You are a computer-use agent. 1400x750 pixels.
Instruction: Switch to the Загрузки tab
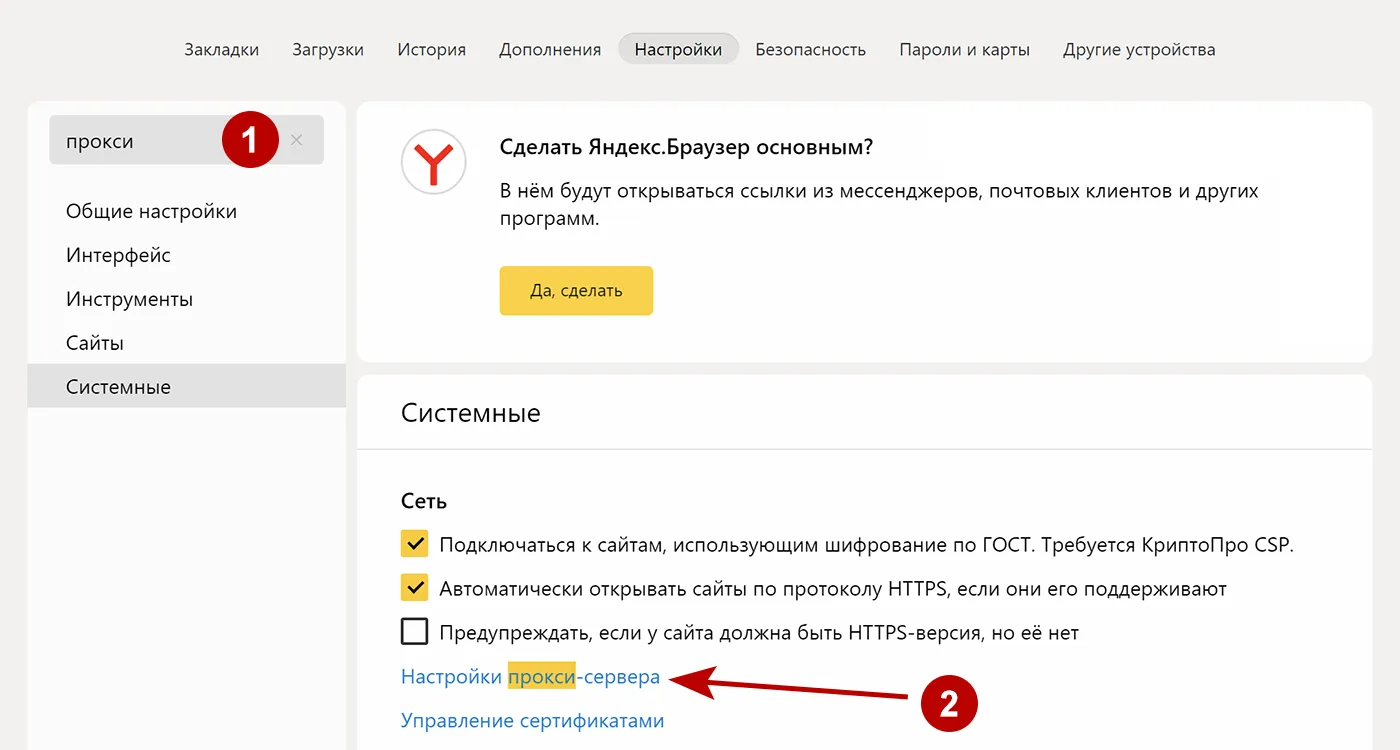click(x=328, y=48)
